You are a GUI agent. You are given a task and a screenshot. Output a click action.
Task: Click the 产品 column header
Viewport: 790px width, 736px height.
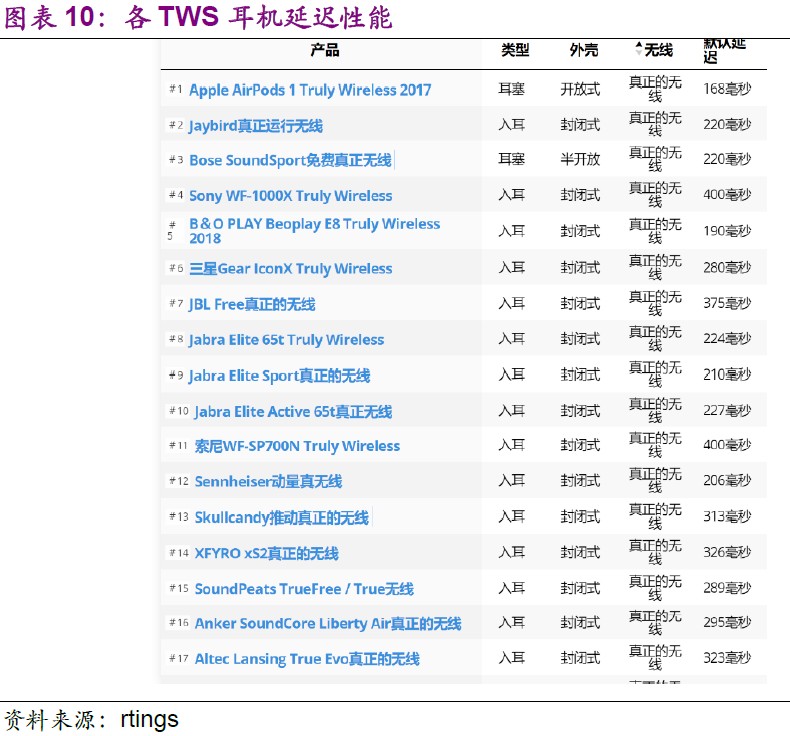pyautogui.click(x=325, y=50)
